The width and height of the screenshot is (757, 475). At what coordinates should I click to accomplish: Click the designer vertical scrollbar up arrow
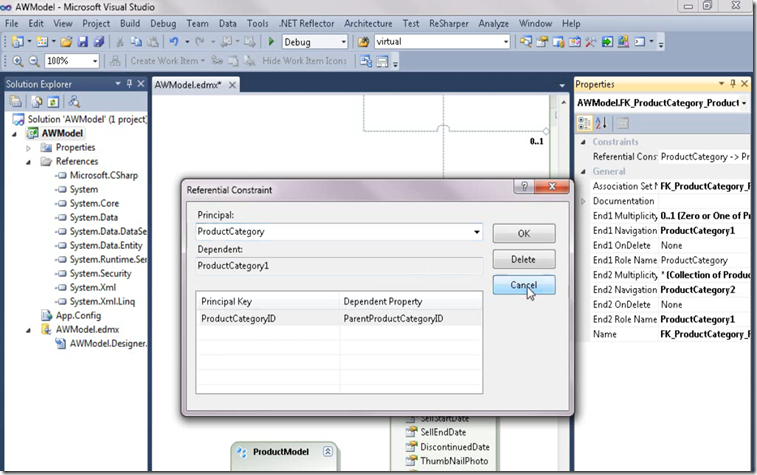click(563, 102)
